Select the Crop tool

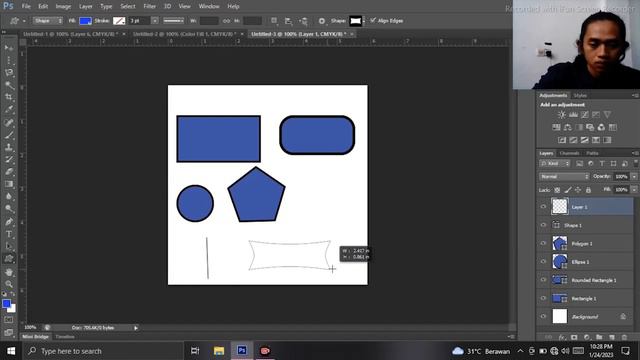9,97
